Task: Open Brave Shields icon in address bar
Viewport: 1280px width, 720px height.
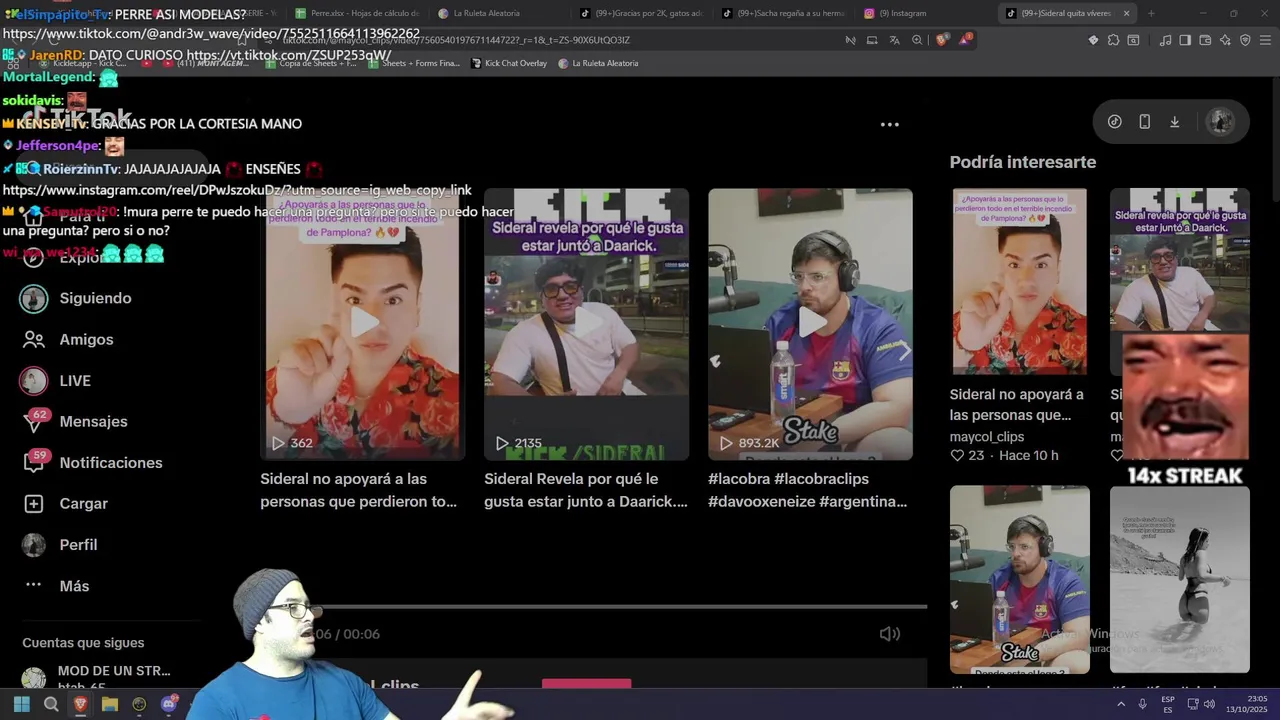Action: [x=941, y=40]
